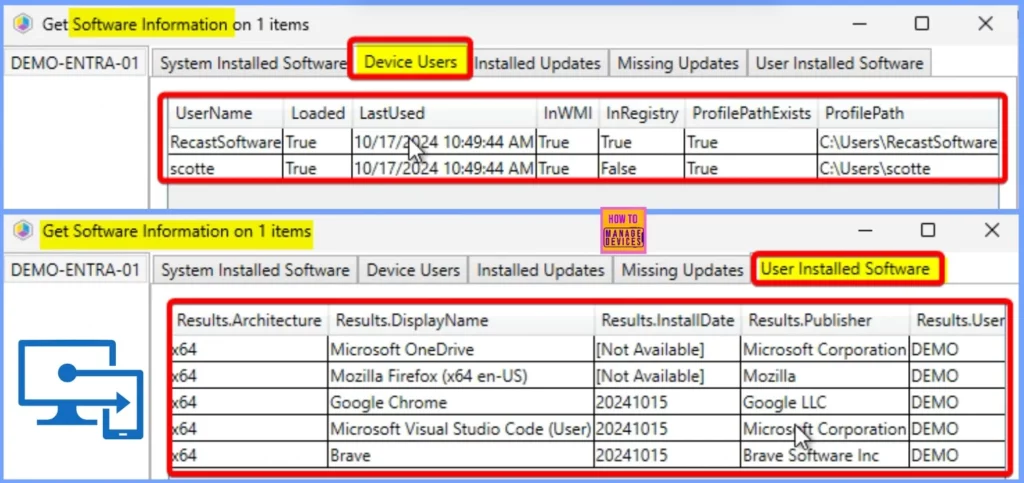Sort by InRegistry column header
Viewport: 1024px width, 483px height.
[641, 113]
